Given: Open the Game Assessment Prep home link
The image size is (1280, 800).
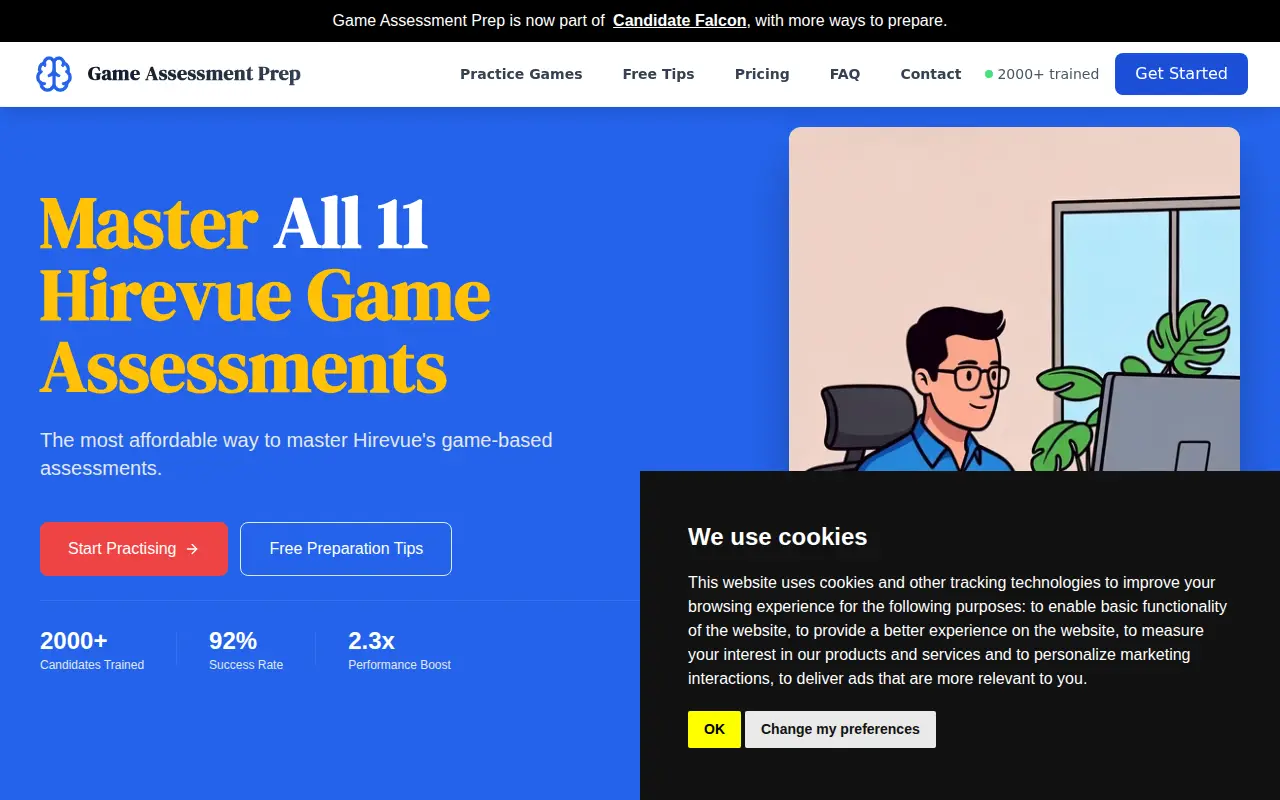Looking at the screenshot, I should click(168, 74).
